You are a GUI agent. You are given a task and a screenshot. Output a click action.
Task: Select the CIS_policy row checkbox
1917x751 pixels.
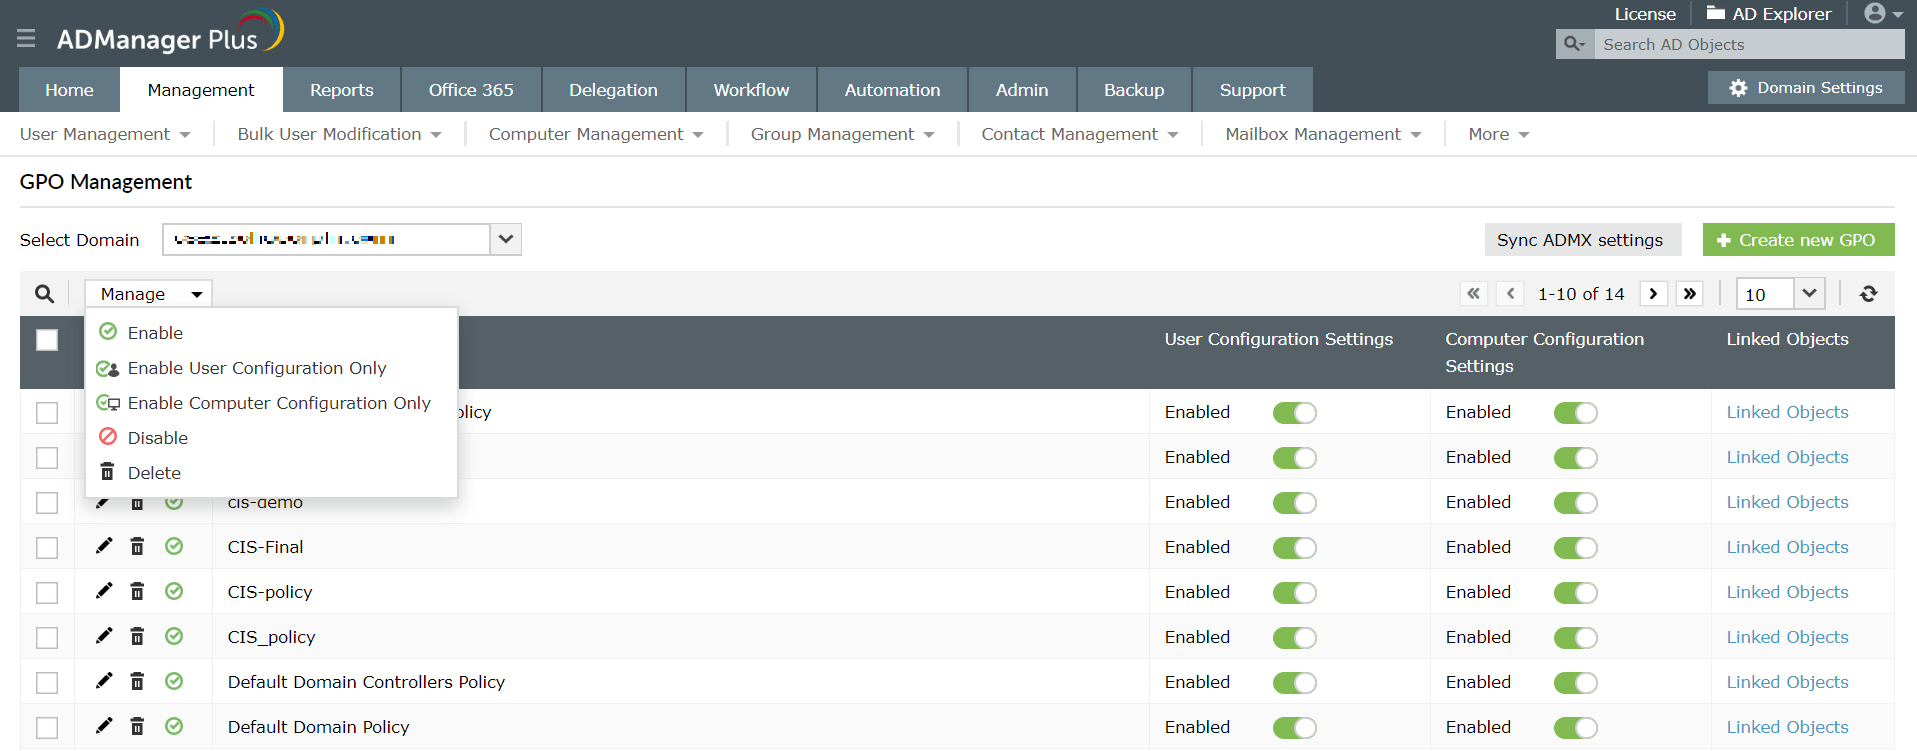pyautogui.click(x=47, y=638)
